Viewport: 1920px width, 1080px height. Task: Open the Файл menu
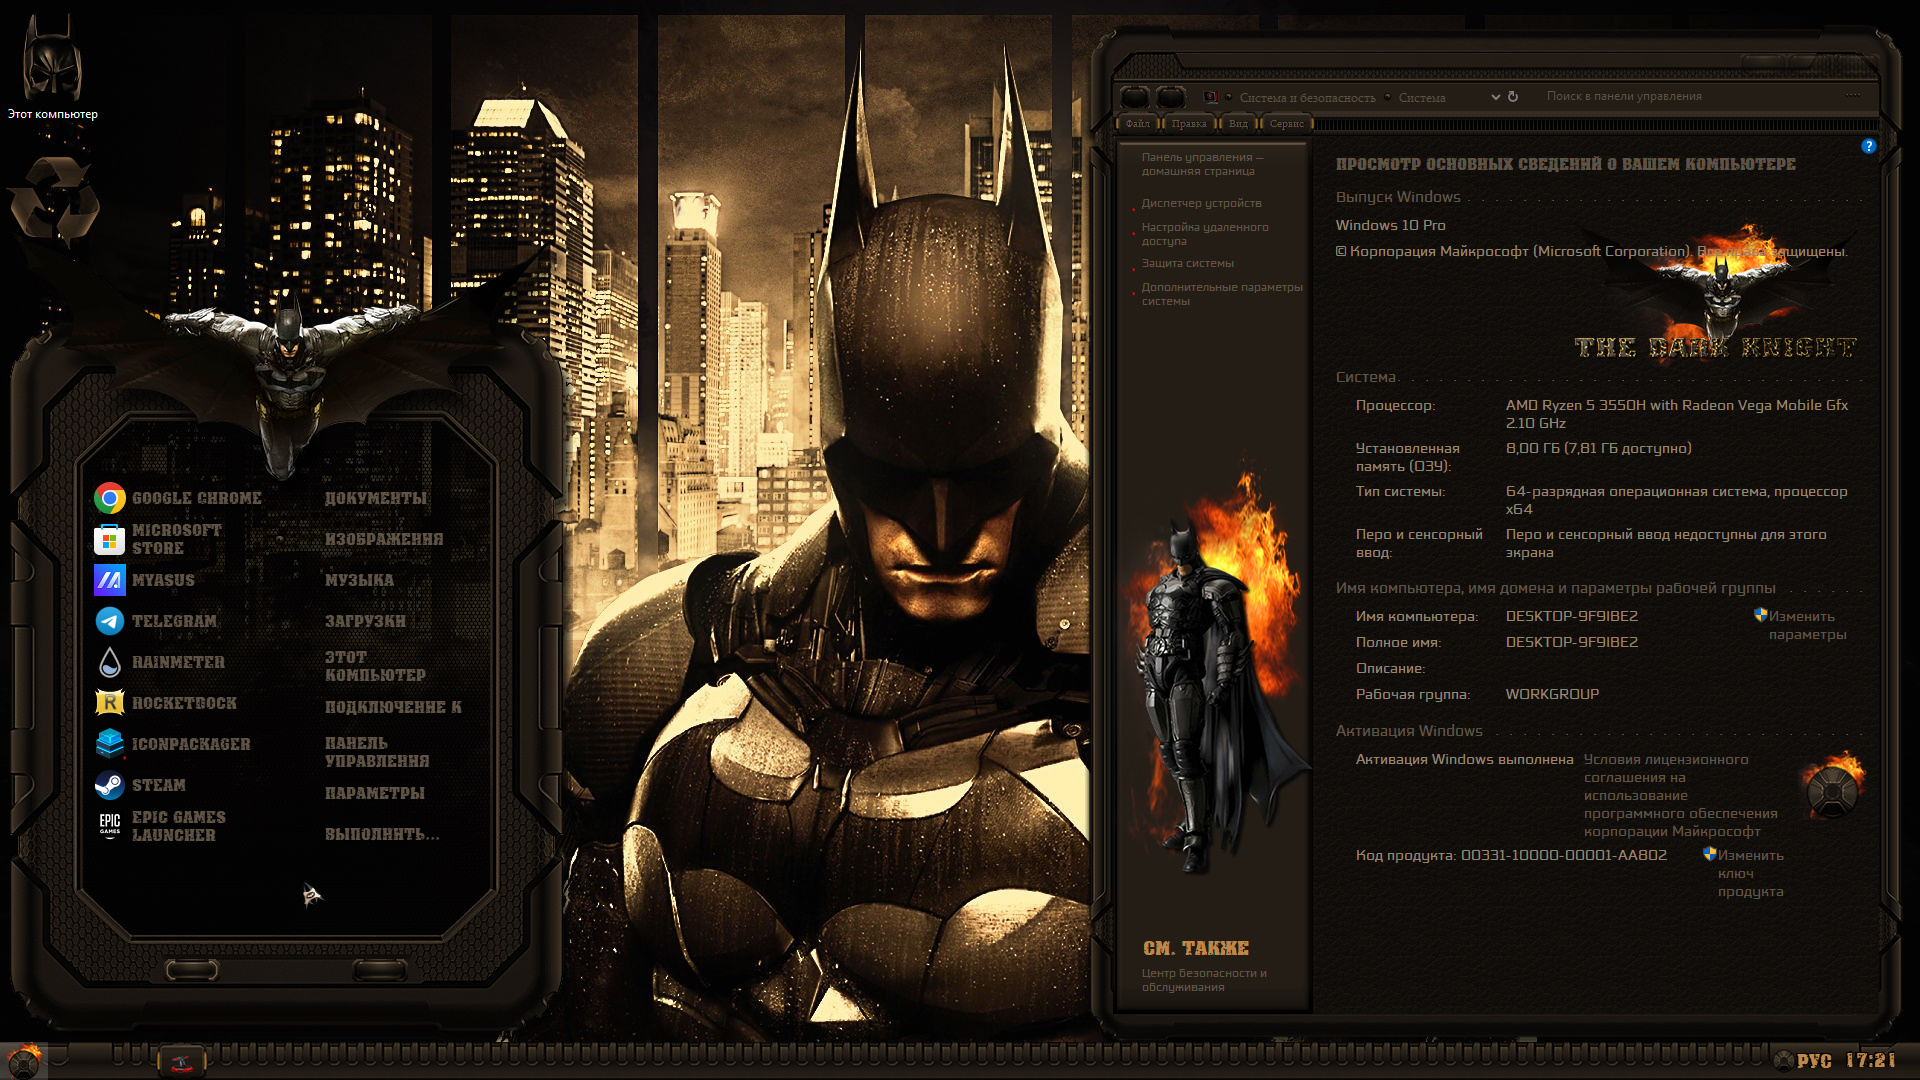(1137, 124)
